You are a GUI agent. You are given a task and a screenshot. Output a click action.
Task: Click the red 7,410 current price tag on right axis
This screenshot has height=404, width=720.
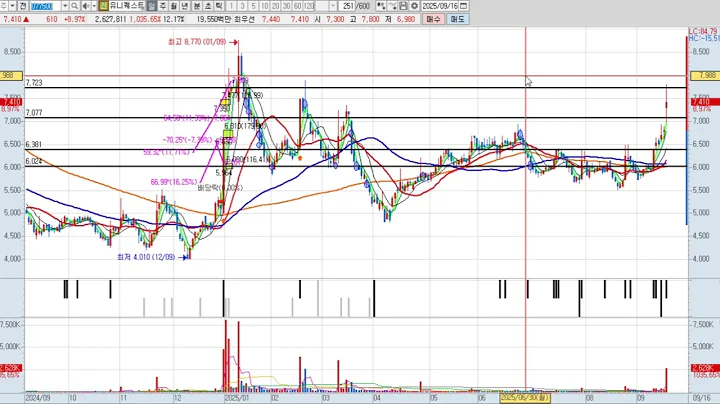705,101
